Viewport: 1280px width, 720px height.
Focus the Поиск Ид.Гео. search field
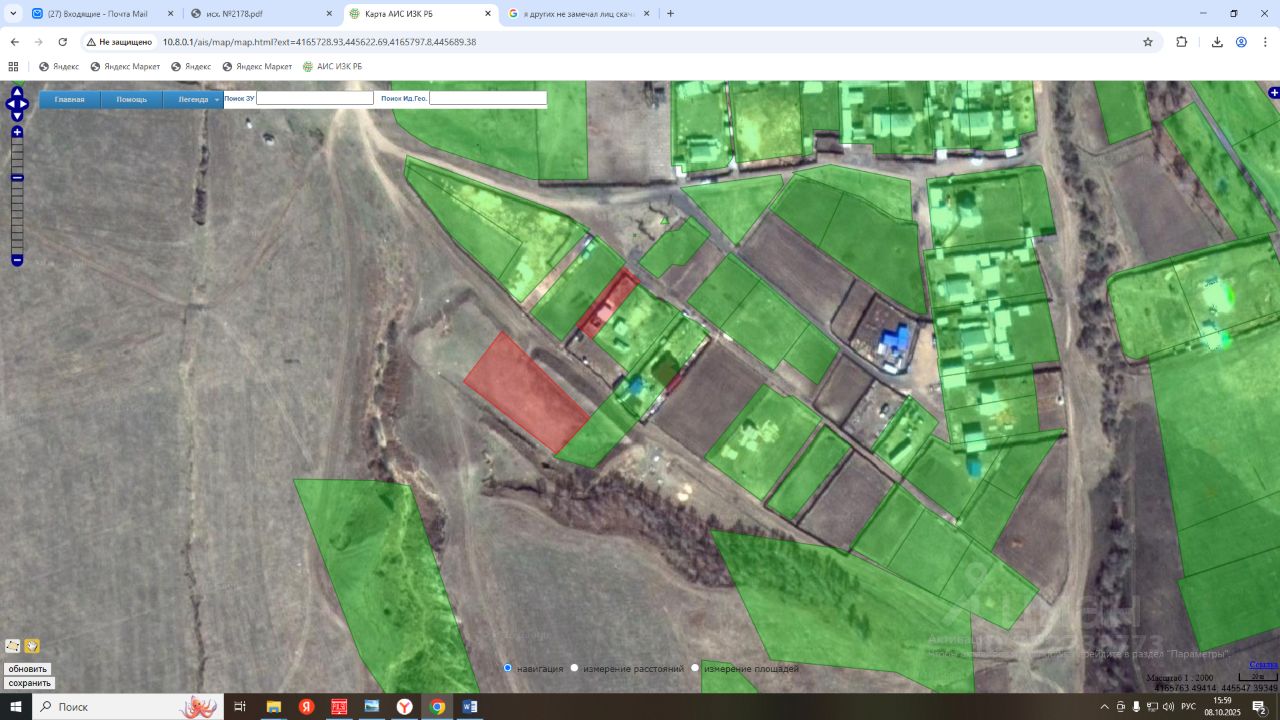(x=488, y=98)
